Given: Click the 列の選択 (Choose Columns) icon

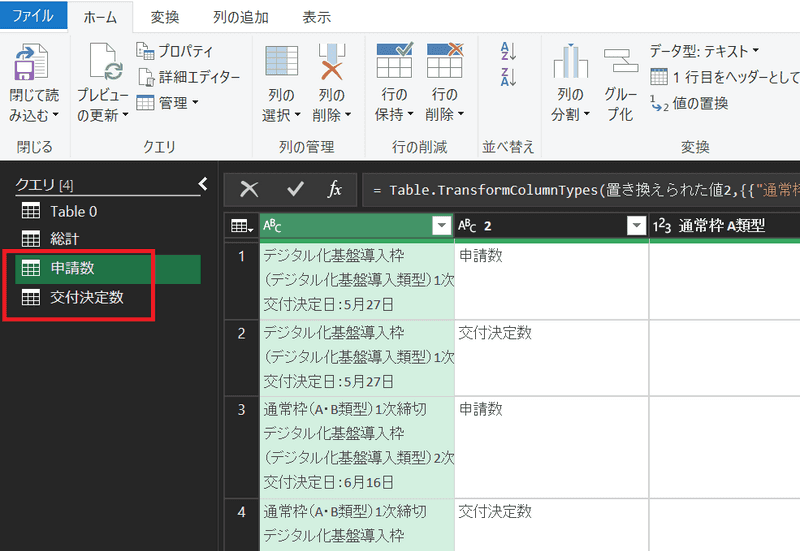Looking at the screenshot, I should [x=282, y=63].
